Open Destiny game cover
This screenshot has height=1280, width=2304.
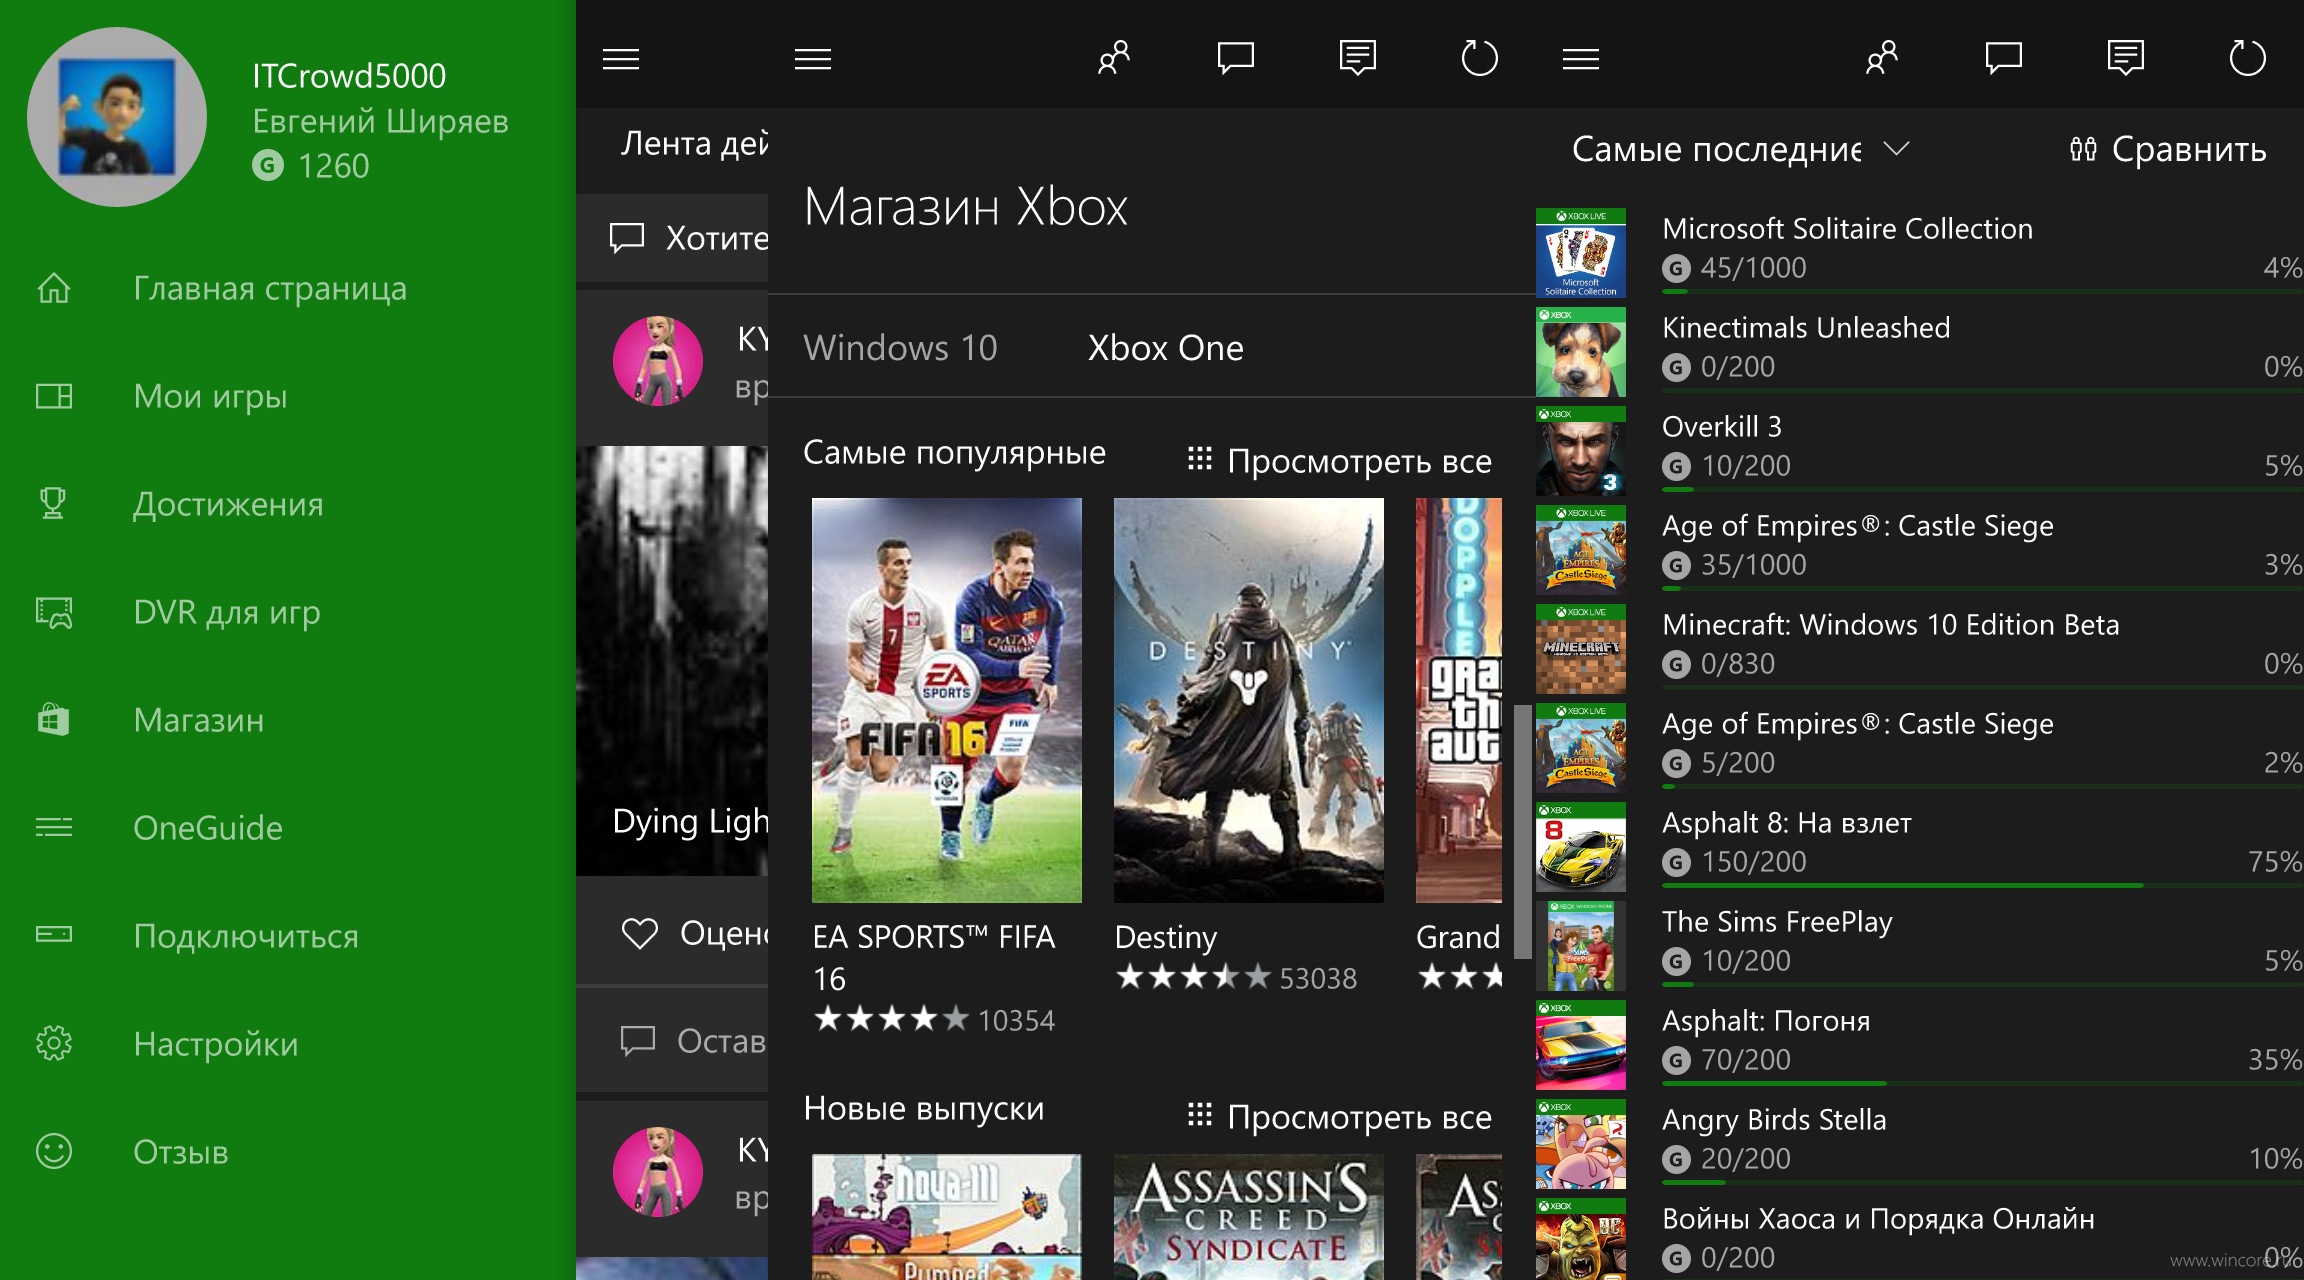click(1249, 700)
